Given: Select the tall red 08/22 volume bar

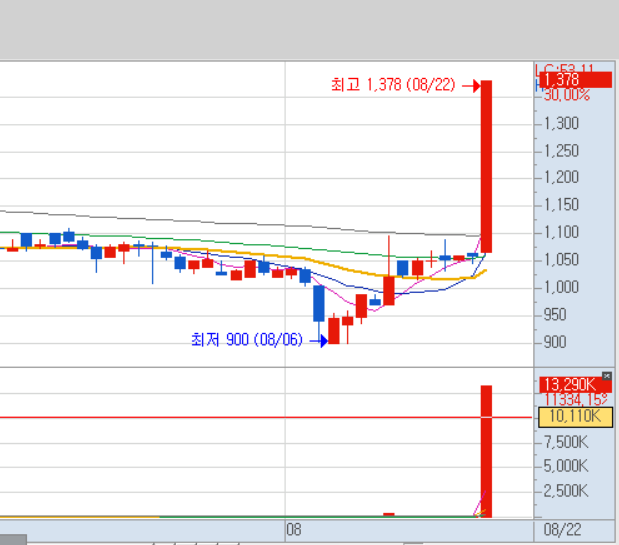Looking at the screenshot, I should (x=486, y=451).
